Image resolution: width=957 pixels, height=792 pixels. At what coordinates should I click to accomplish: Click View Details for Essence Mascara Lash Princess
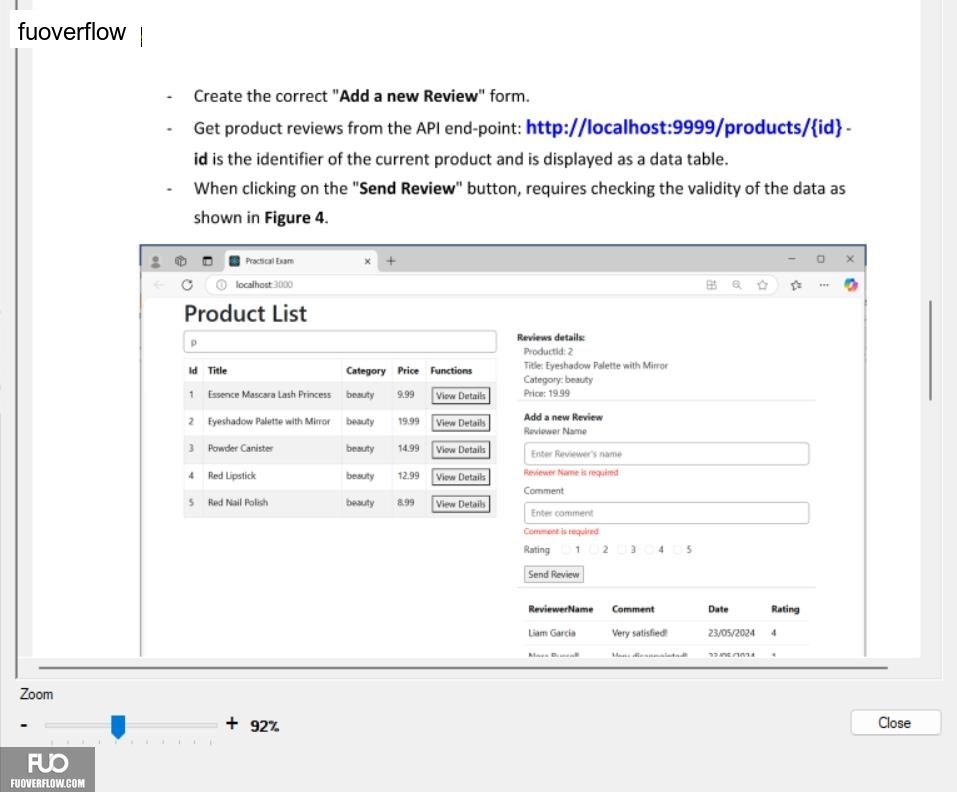coord(461,395)
